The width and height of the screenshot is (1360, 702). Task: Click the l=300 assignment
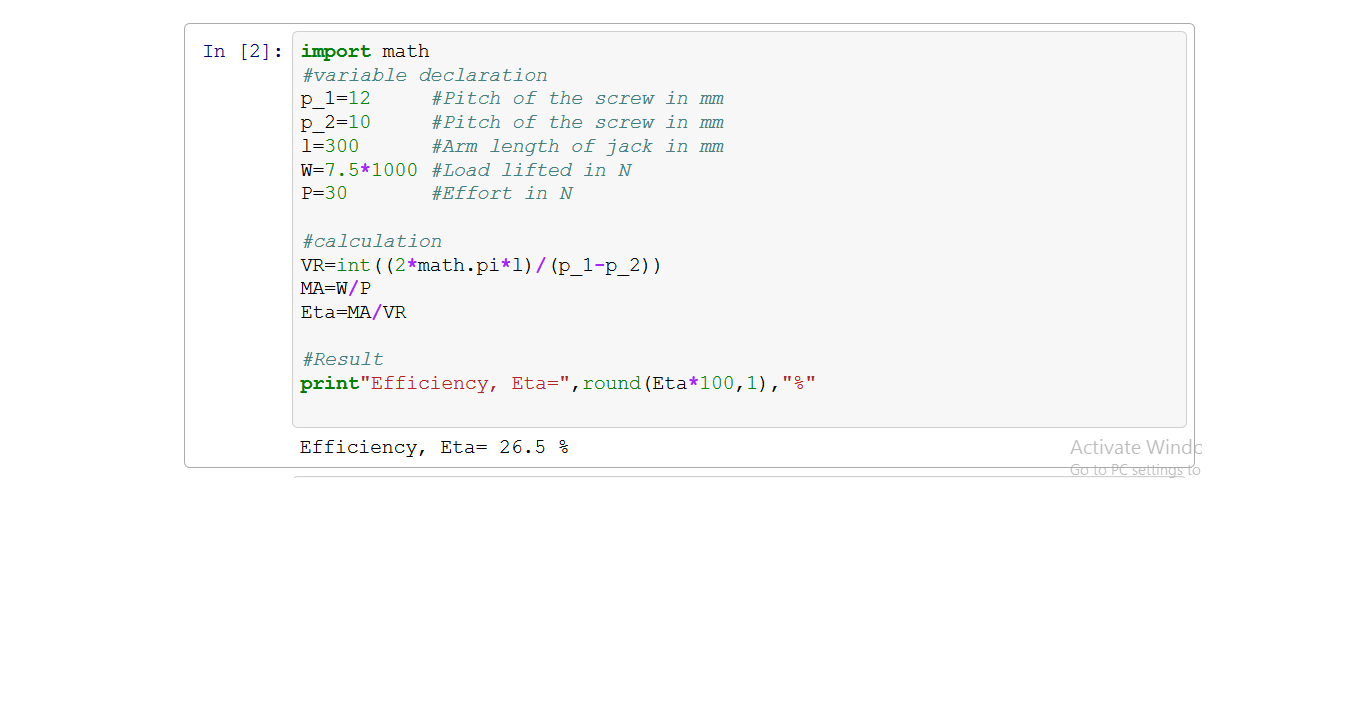click(329, 147)
